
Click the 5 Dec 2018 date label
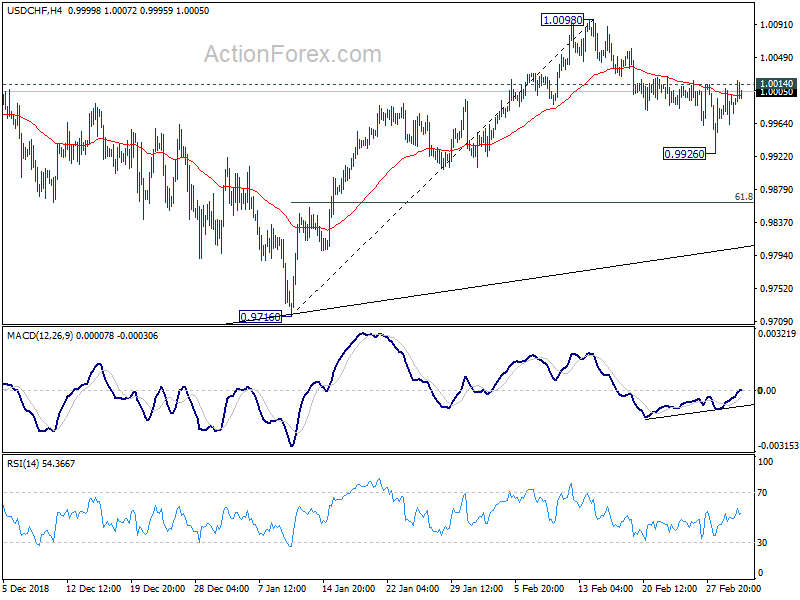26,589
